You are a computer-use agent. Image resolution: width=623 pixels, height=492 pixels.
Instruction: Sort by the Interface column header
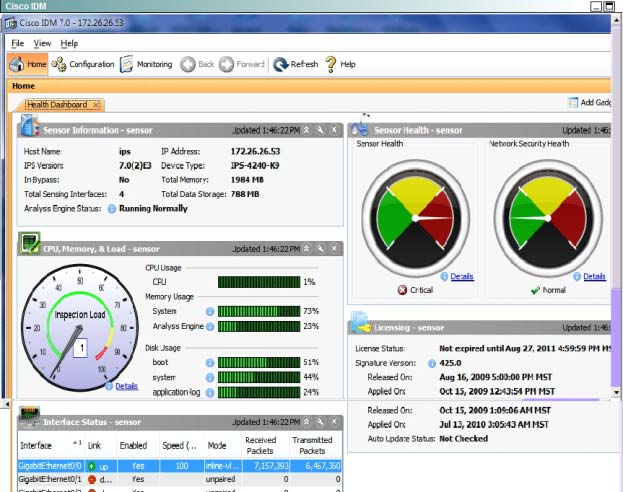coord(51,446)
